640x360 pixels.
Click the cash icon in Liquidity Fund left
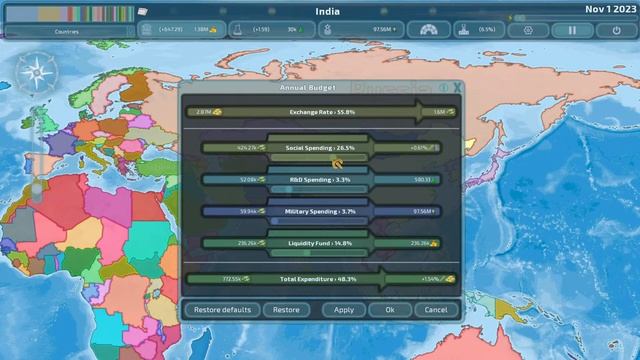[x=261, y=243]
